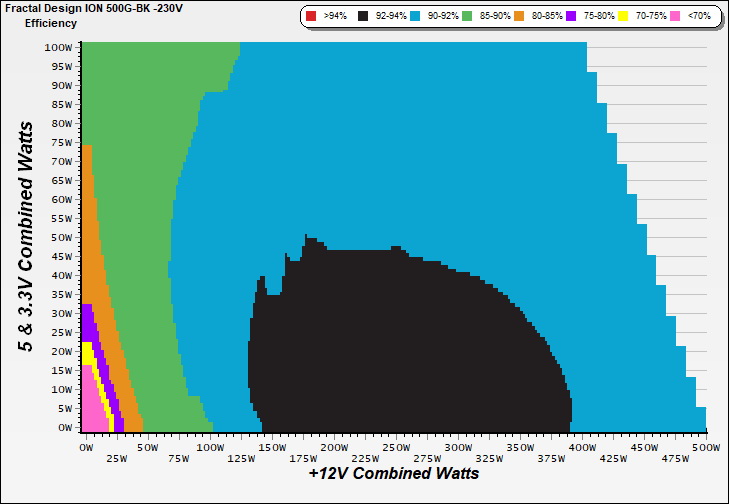Viewport: 729px width, 504px height.
Task: Click the yellow 70-75% legend swatch
Action: (x=623, y=17)
